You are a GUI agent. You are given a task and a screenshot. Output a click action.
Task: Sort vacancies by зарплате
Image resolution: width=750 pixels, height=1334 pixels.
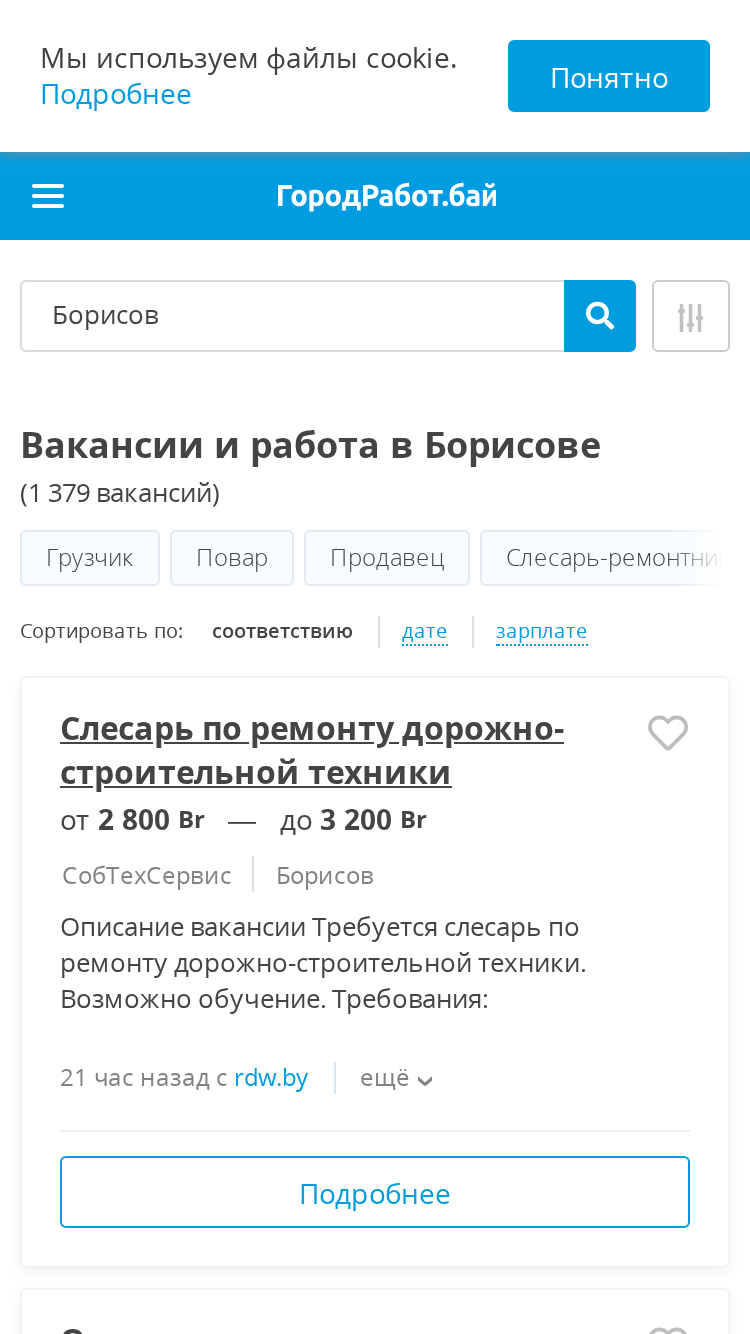541,631
